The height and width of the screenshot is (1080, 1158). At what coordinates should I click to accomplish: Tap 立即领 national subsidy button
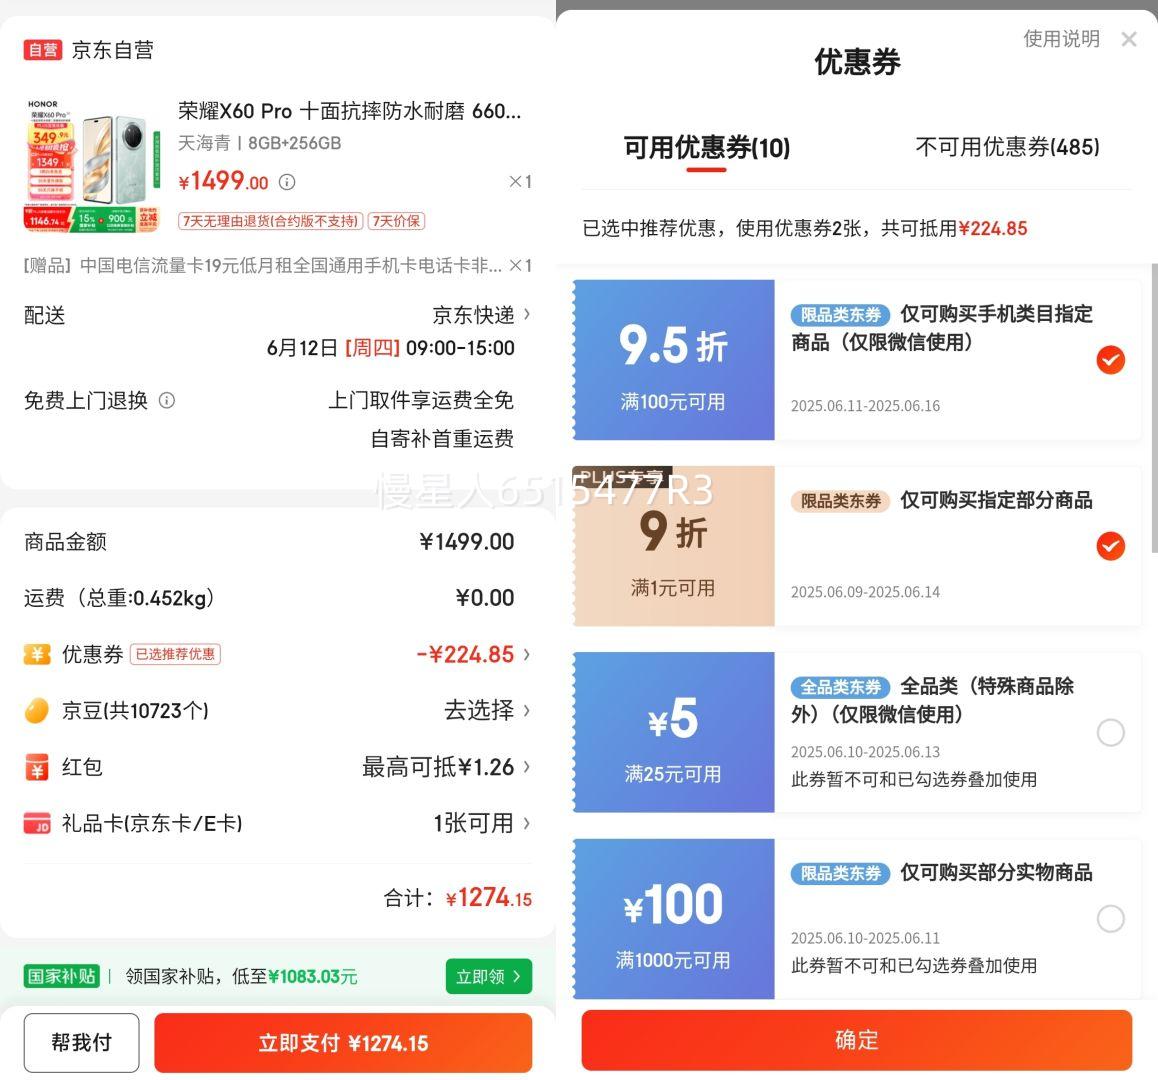point(489,977)
